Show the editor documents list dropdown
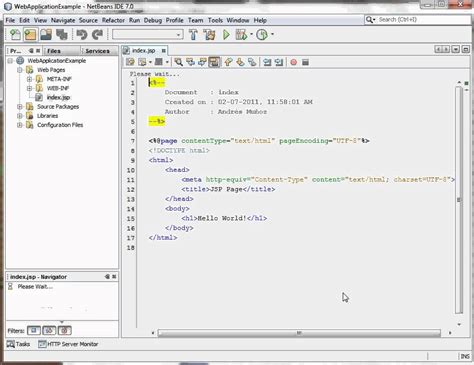474x365 pixels. click(455, 50)
